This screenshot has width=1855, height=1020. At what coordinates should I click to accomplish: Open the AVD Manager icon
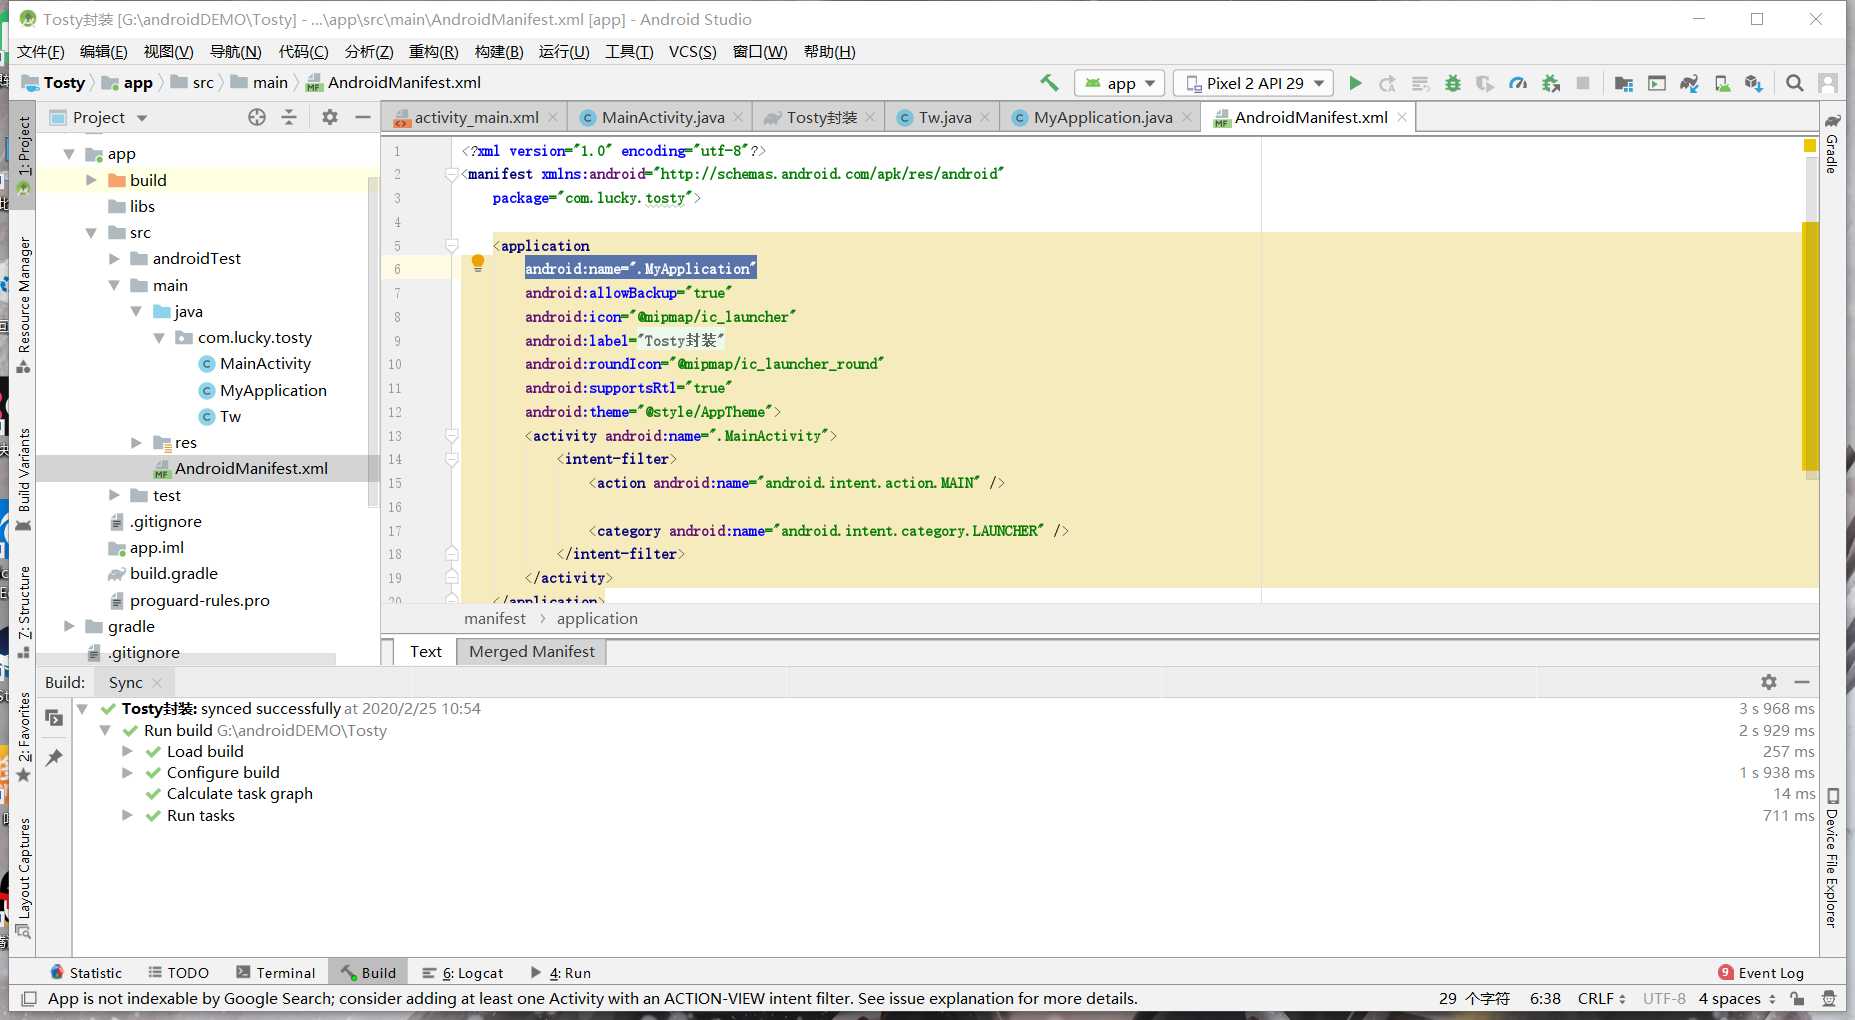pyautogui.click(x=1722, y=83)
